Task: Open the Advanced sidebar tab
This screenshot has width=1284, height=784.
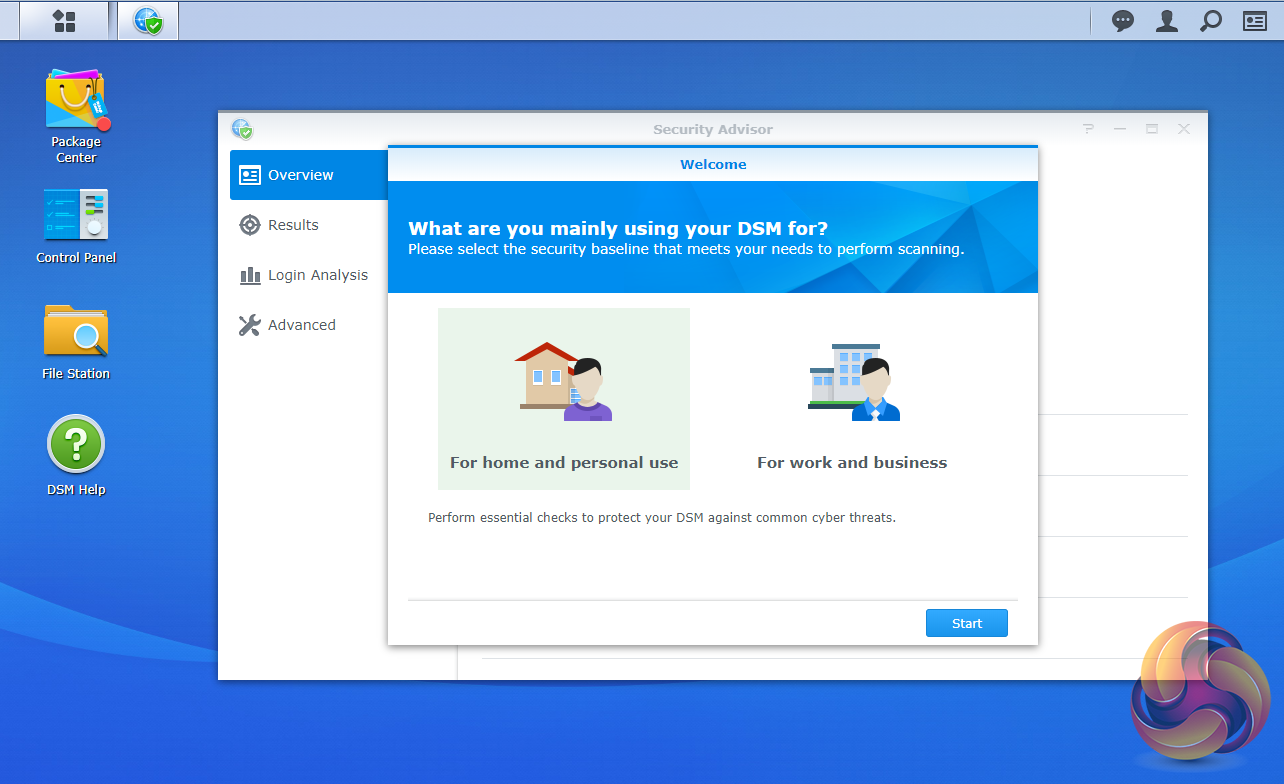Action: click(x=309, y=325)
